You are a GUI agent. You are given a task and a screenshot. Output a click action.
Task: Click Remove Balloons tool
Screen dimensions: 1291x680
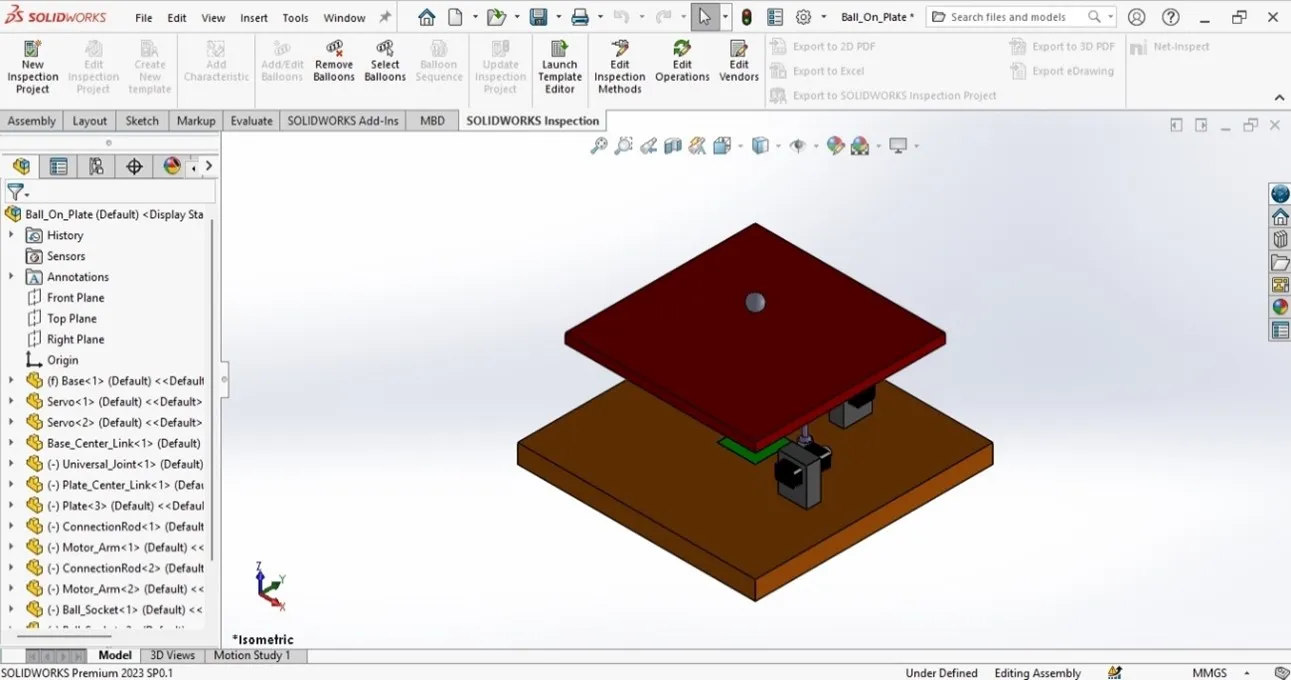tap(334, 62)
